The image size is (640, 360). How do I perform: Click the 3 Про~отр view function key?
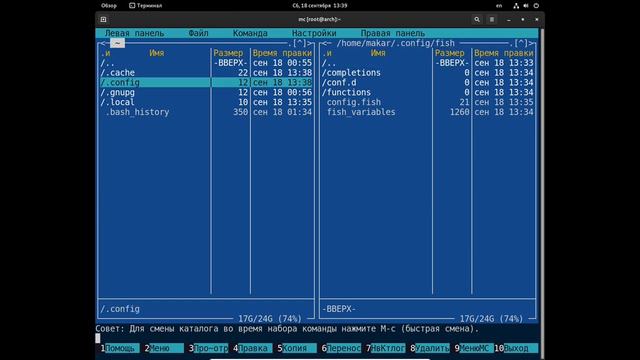(x=208, y=348)
